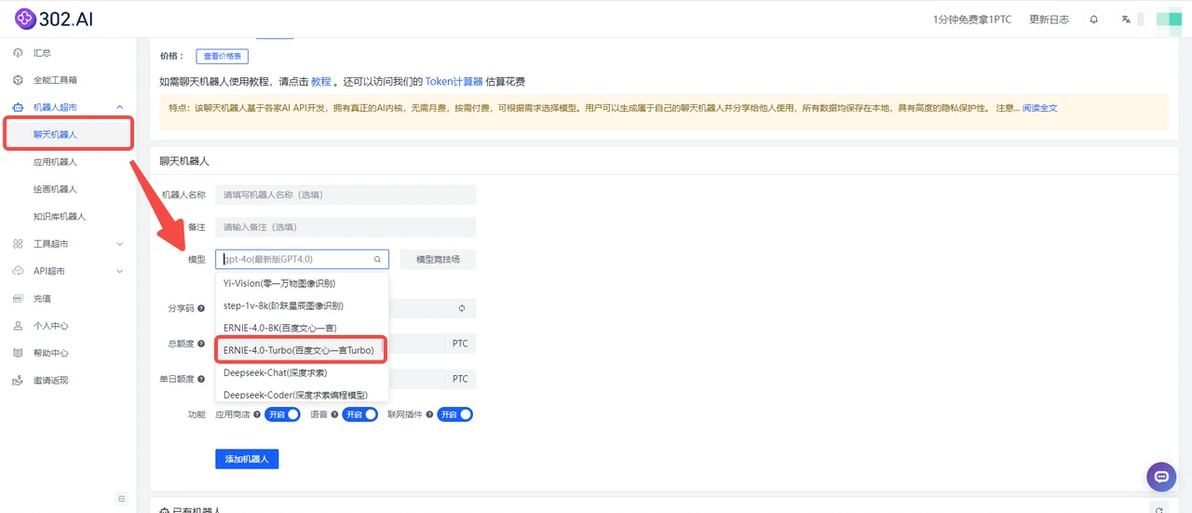The height and width of the screenshot is (513, 1192).
Task: Click the 邀请返现 text in sidebar
Action: (51, 380)
